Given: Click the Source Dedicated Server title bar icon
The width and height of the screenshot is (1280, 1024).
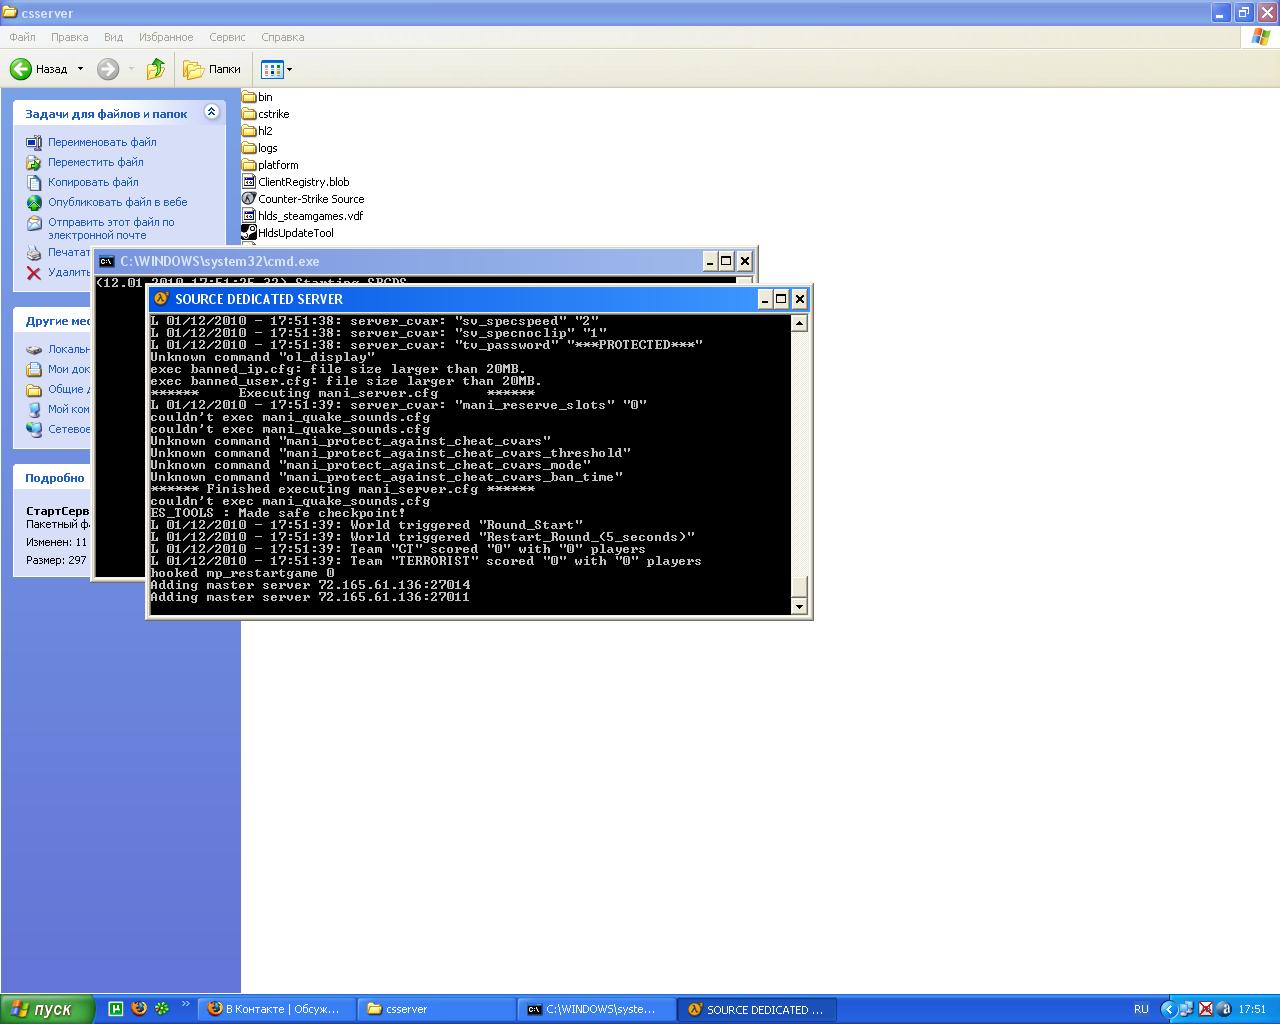Looking at the screenshot, I should coord(161,299).
